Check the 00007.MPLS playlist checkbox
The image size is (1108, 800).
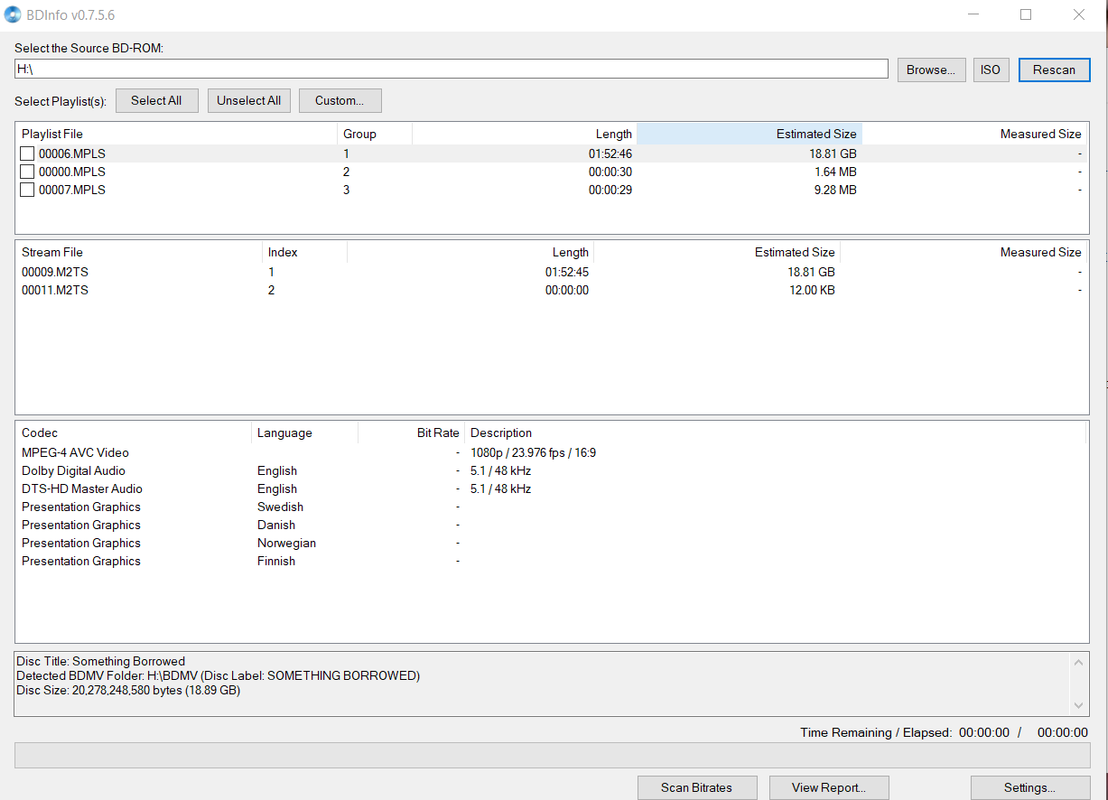(27, 189)
